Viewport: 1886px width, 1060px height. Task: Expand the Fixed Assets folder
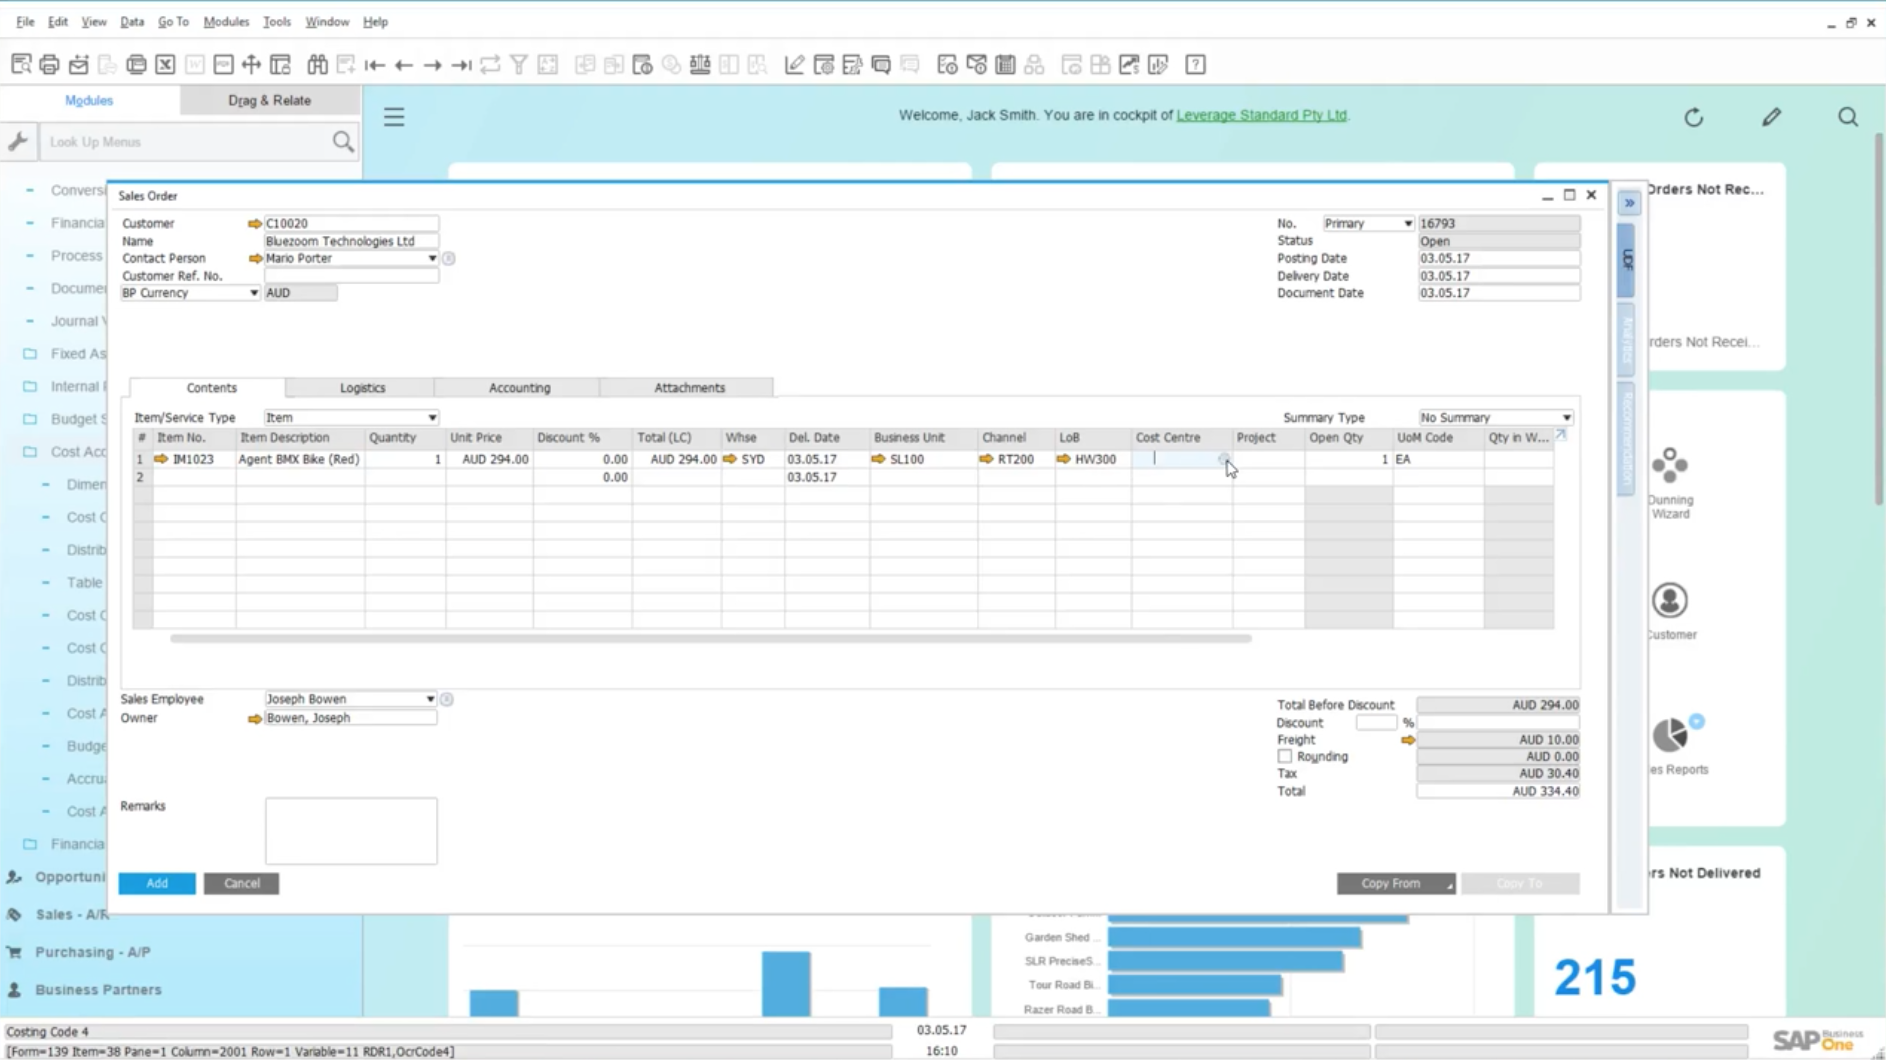[30, 354]
